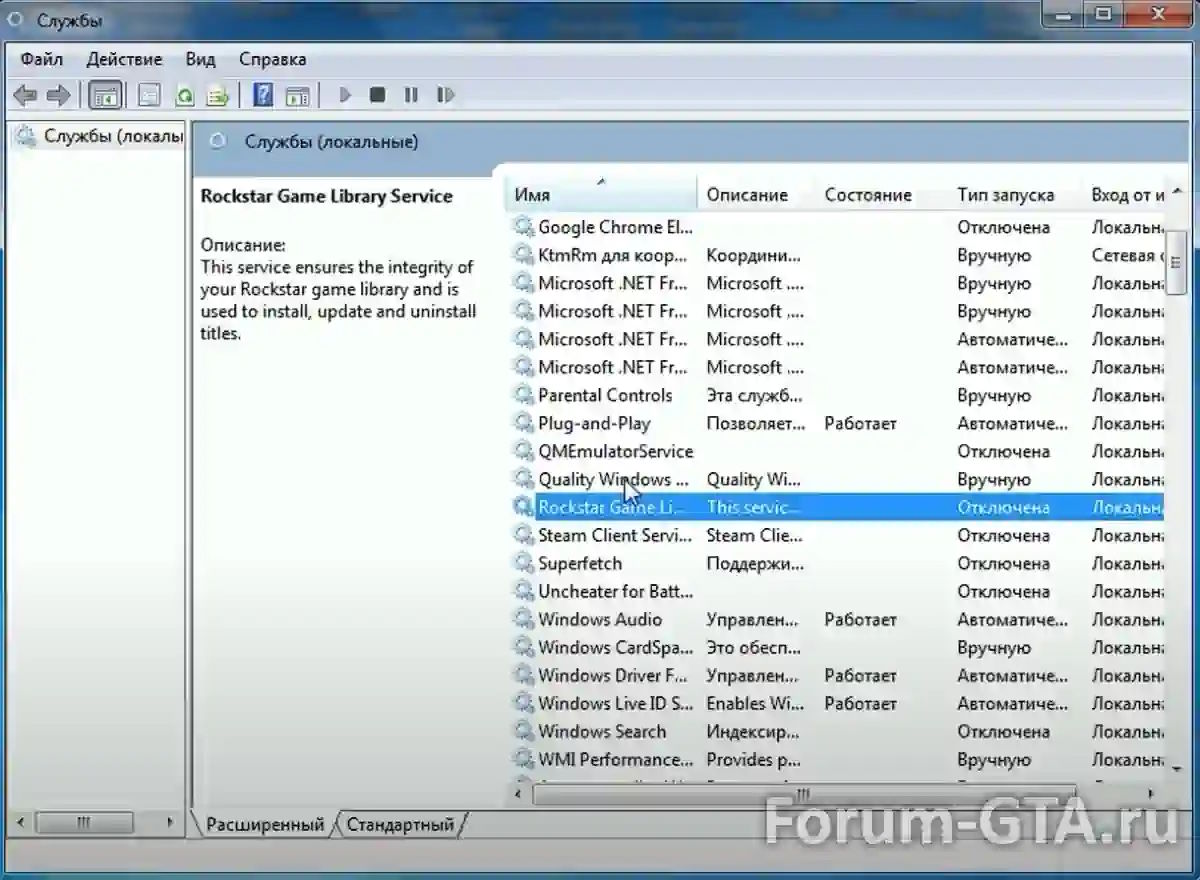This screenshot has height=880, width=1200.
Task: Select Службы (локальные) tree node
Action: point(98,136)
